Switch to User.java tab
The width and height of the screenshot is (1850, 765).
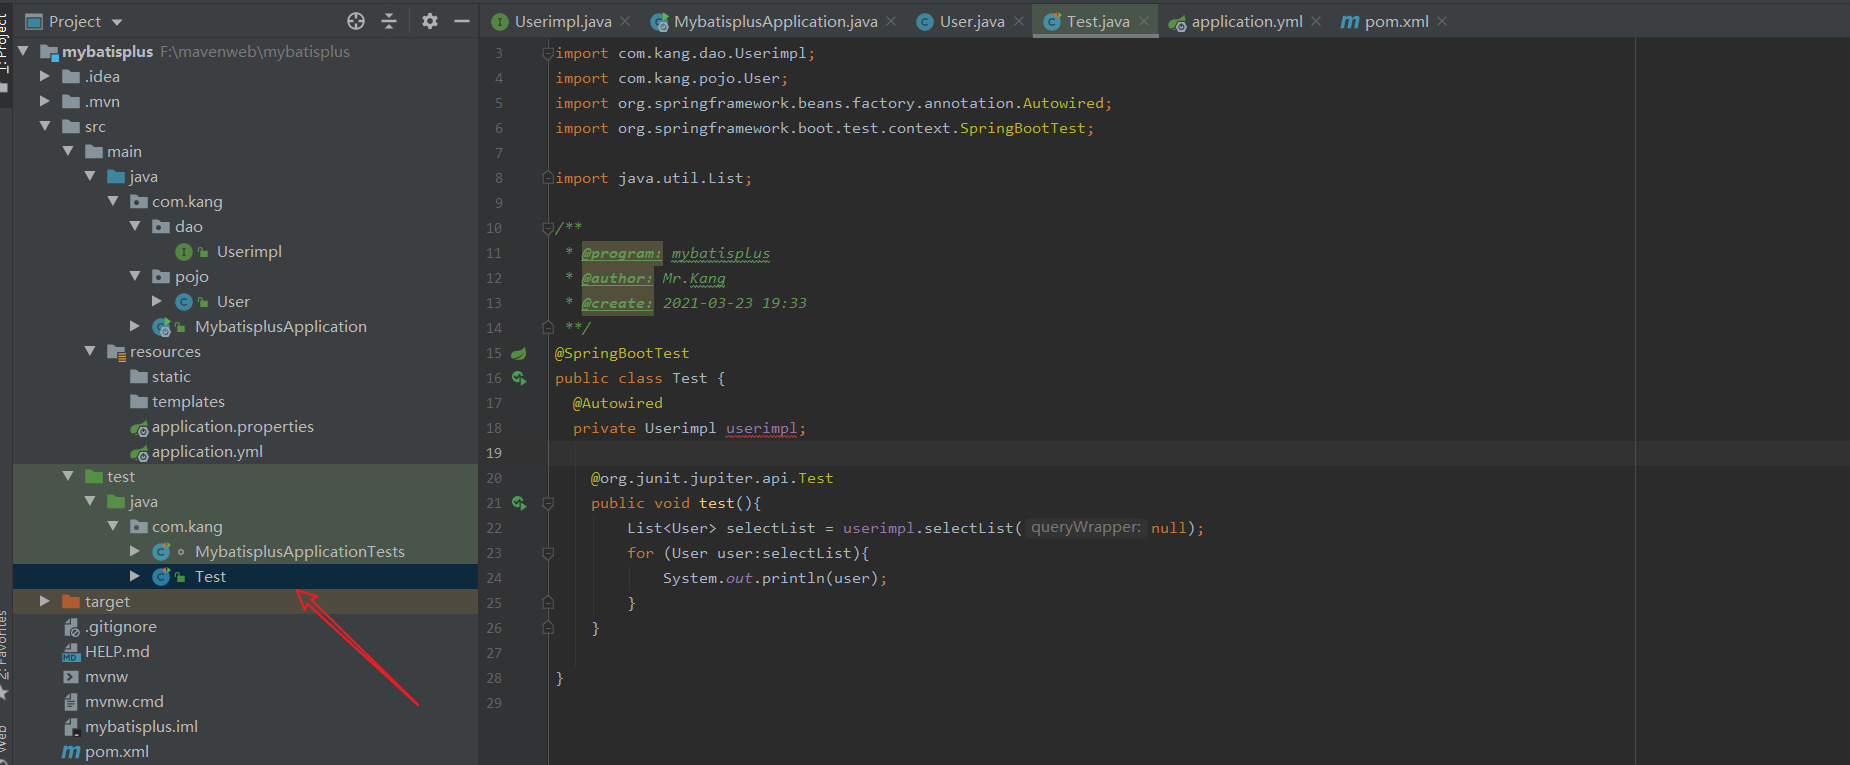[x=971, y=21]
